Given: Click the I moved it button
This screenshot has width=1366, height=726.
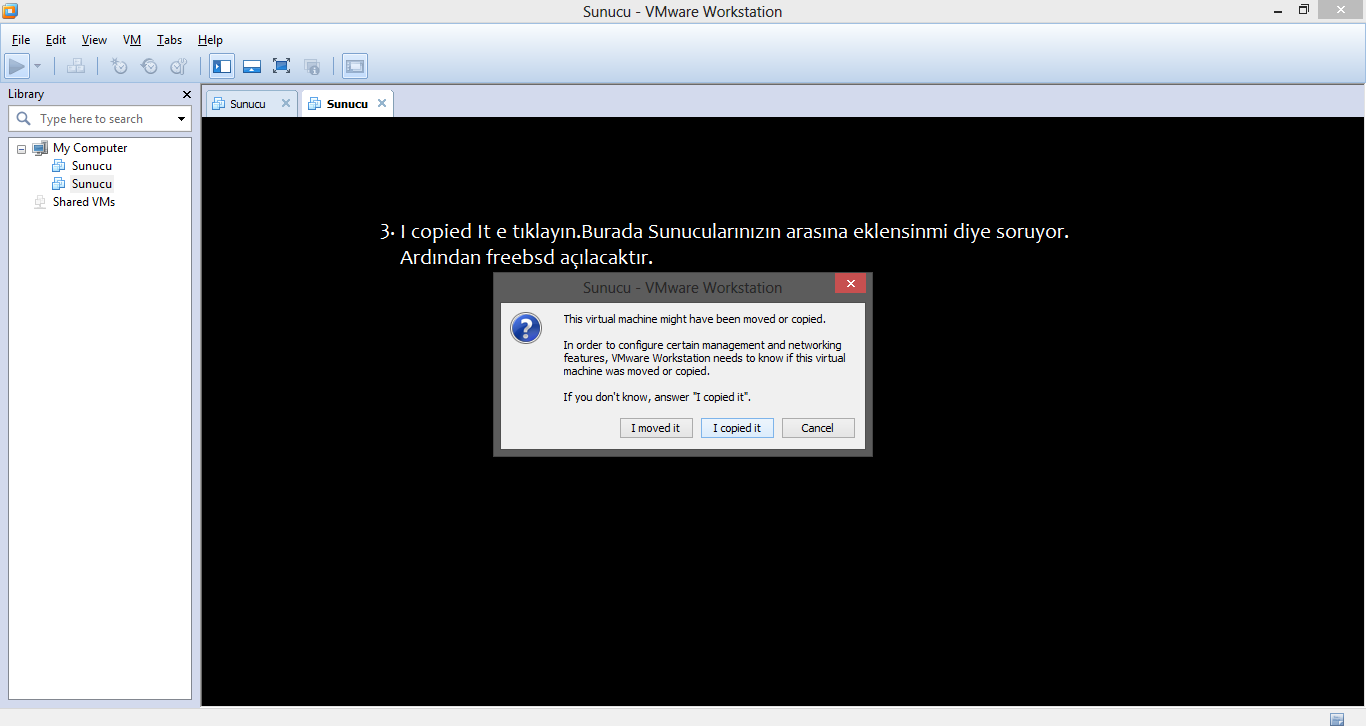Looking at the screenshot, I should pos(656,428).
